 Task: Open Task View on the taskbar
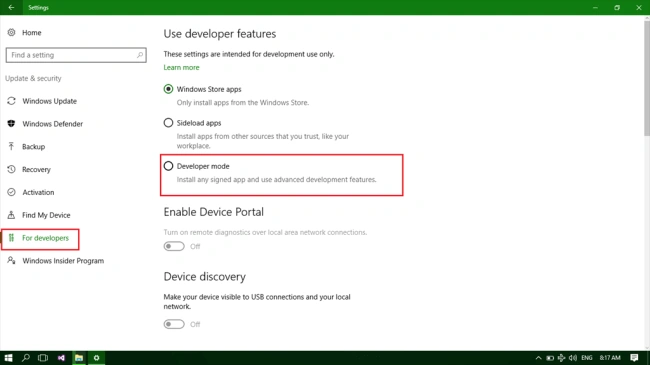[x=43, y=358]
